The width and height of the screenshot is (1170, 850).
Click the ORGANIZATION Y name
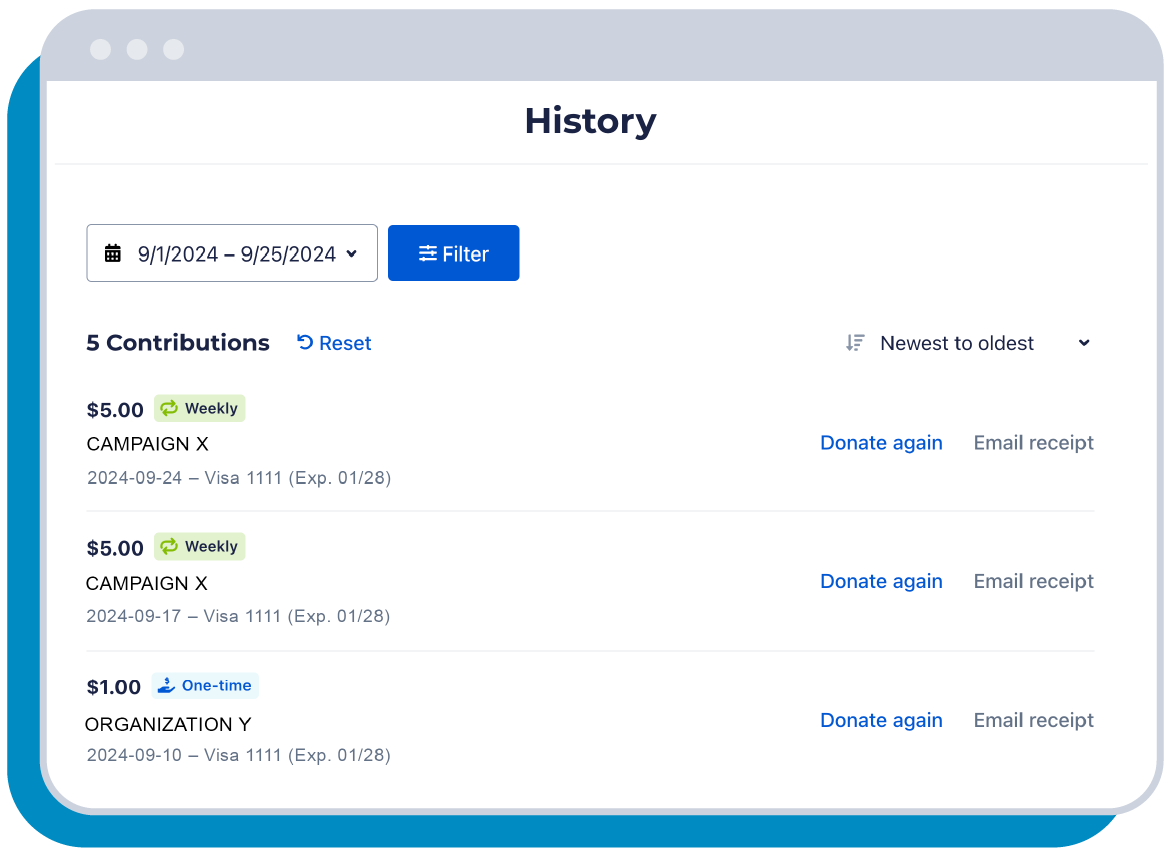coord(168,724)
